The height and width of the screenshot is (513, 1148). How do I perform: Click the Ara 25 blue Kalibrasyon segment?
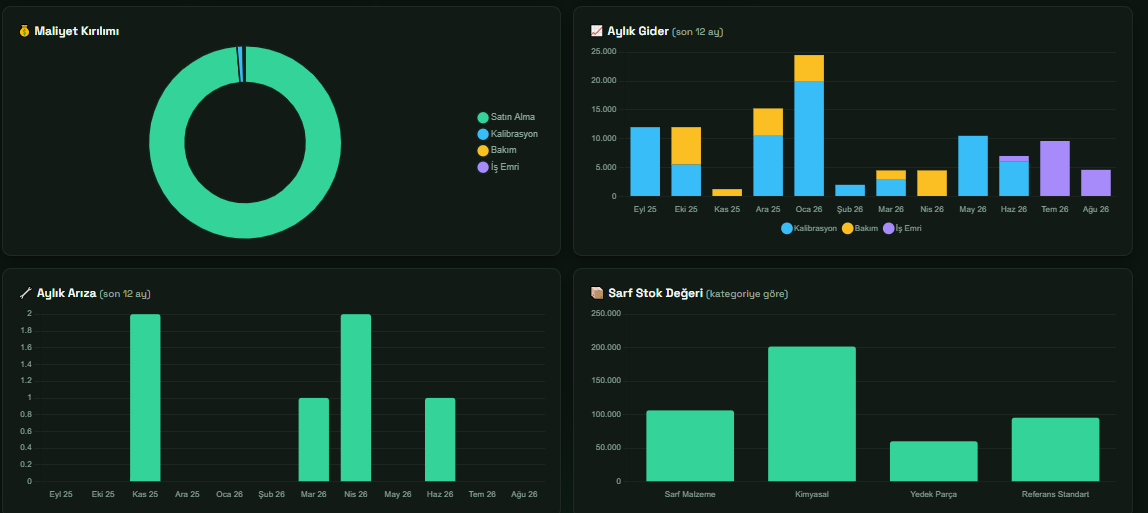pos(768,166)
